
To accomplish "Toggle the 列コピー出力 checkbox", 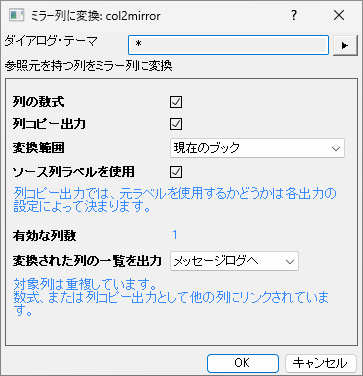I will pos(176,124).
